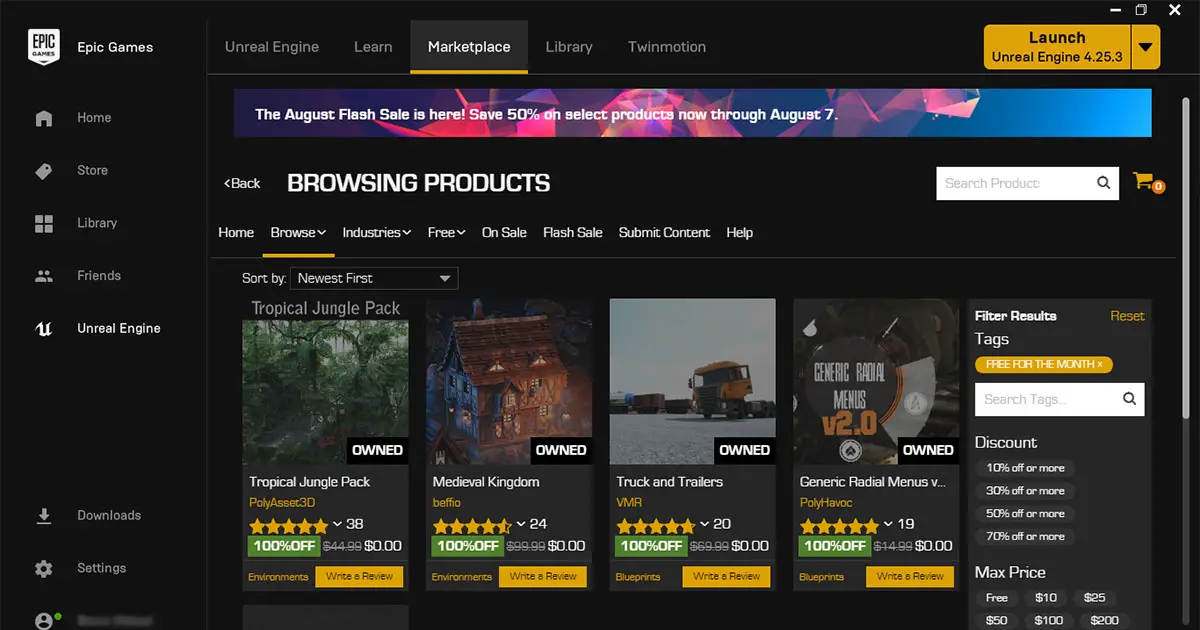Screen dimensions: 1200x630
Task: Expand rating breakdown for Tropical Jungle Pack
Action: point(337,524)
